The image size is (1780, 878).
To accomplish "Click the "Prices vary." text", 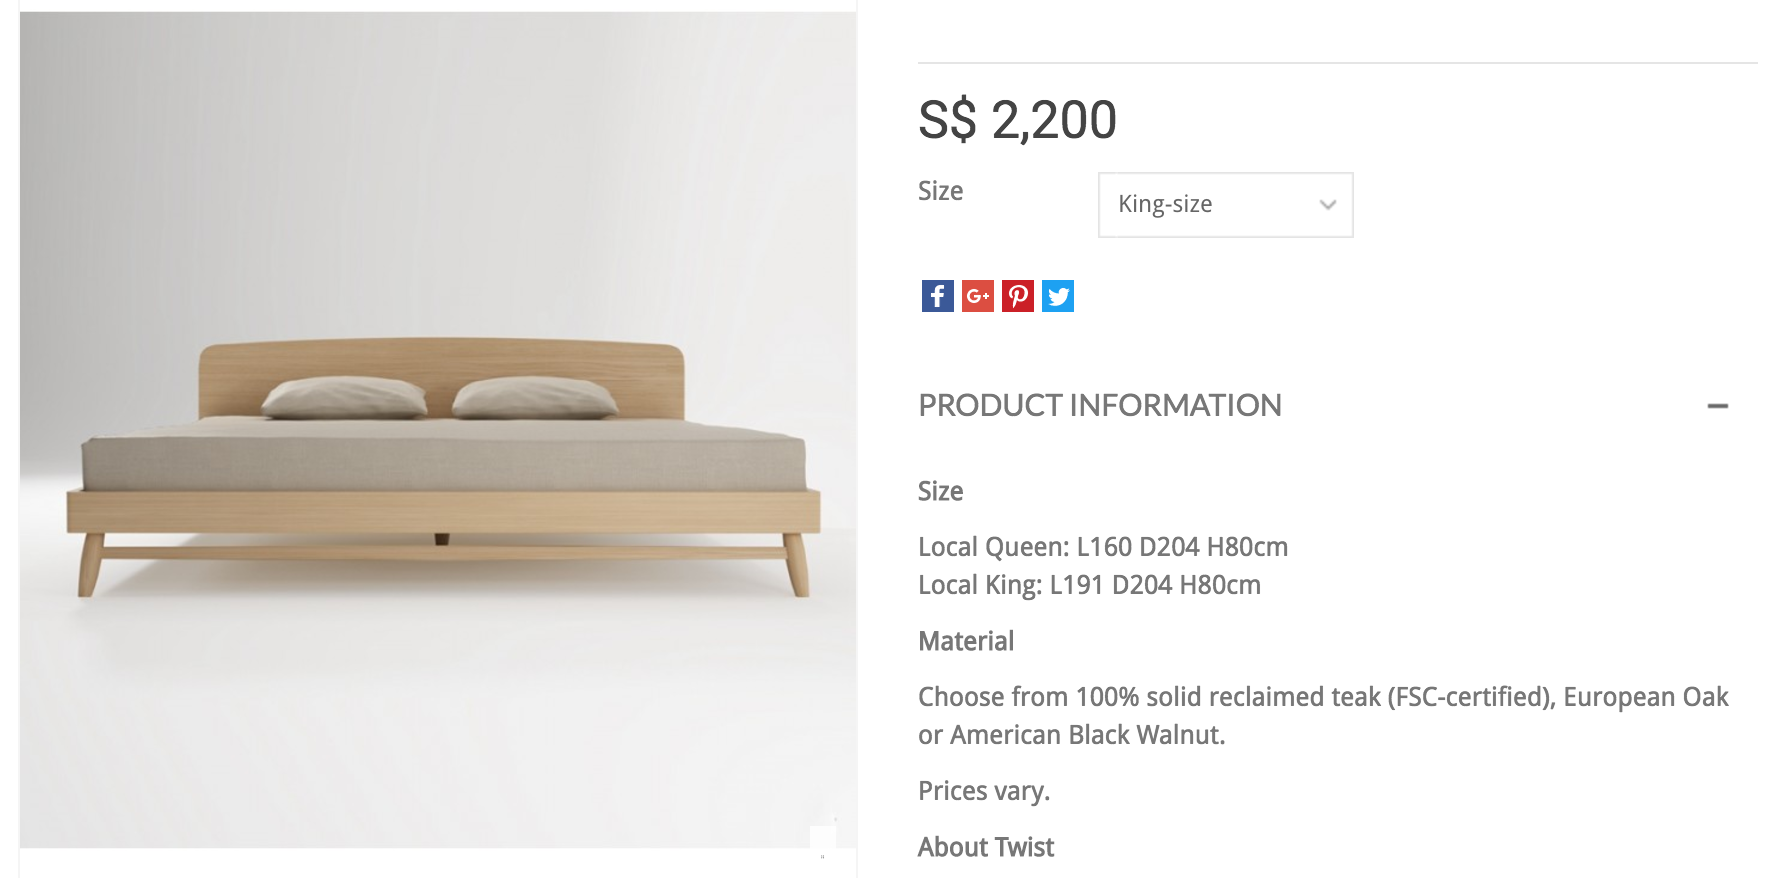I will coord(983,791).
